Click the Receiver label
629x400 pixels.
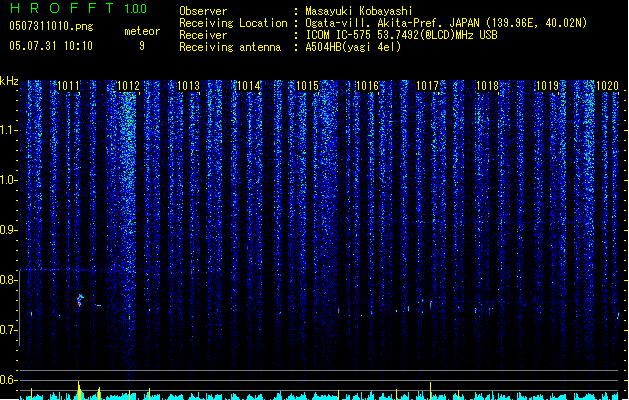203,35
